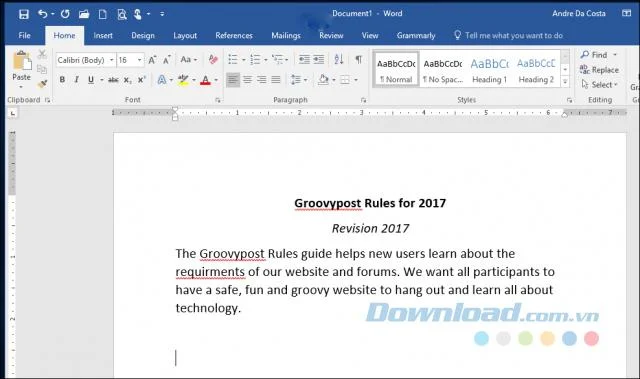This screenshot has width=640, height=379.
Task: Apply Heading 1 style
Action: pos(489,69)
